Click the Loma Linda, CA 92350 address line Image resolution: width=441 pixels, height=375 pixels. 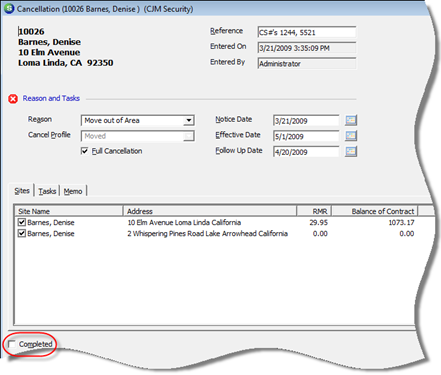[66, 63]
